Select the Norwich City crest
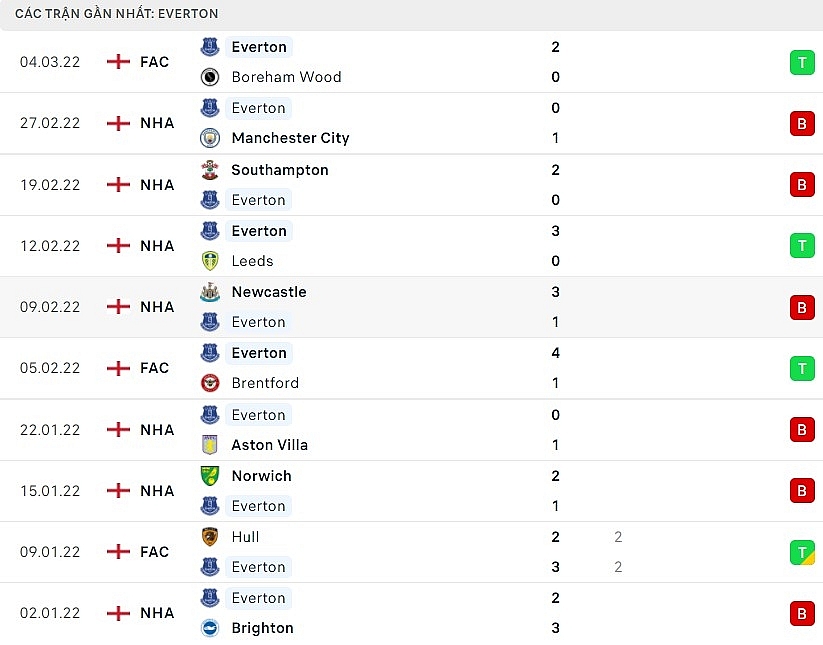 click(210, 476)
